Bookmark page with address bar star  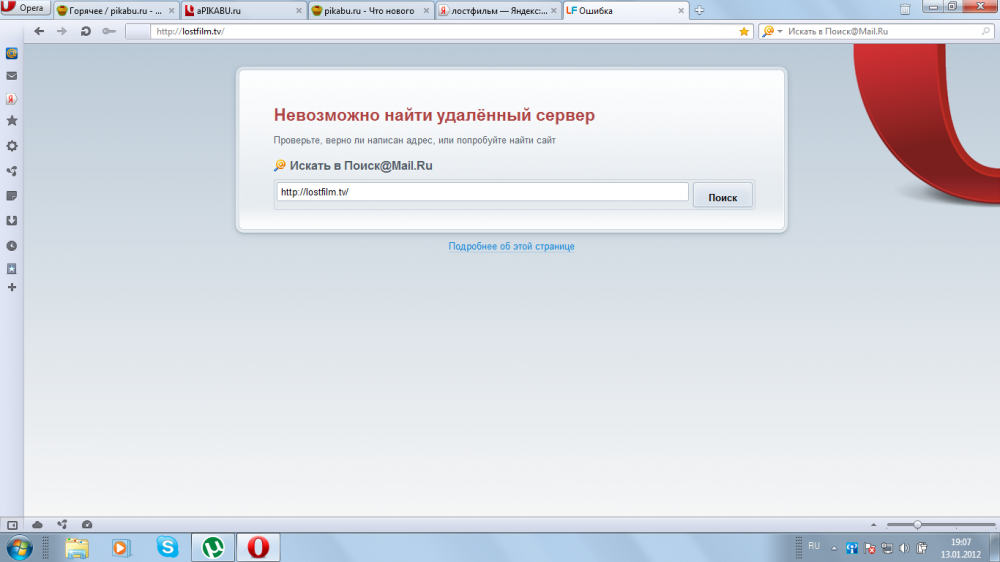click(744, 31)
